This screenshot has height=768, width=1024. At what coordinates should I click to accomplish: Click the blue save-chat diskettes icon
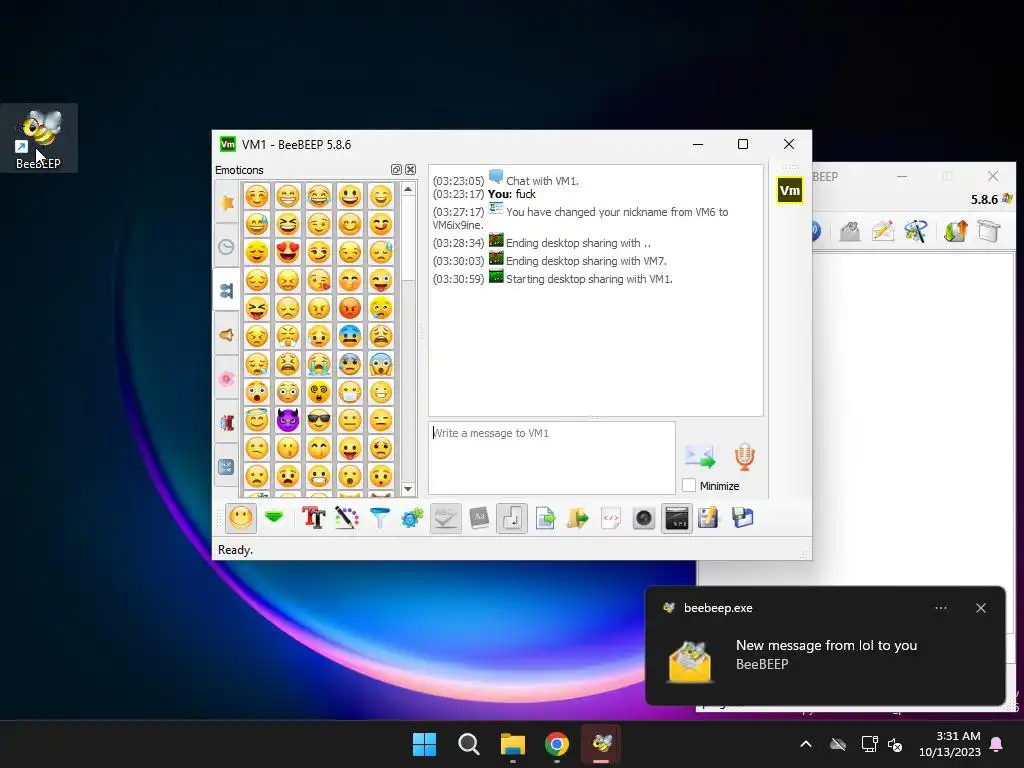click(742, 519)
